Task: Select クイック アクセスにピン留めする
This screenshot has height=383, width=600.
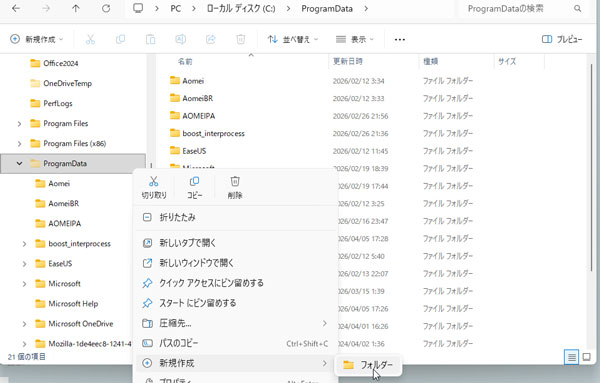Action: tap(235, 283)
